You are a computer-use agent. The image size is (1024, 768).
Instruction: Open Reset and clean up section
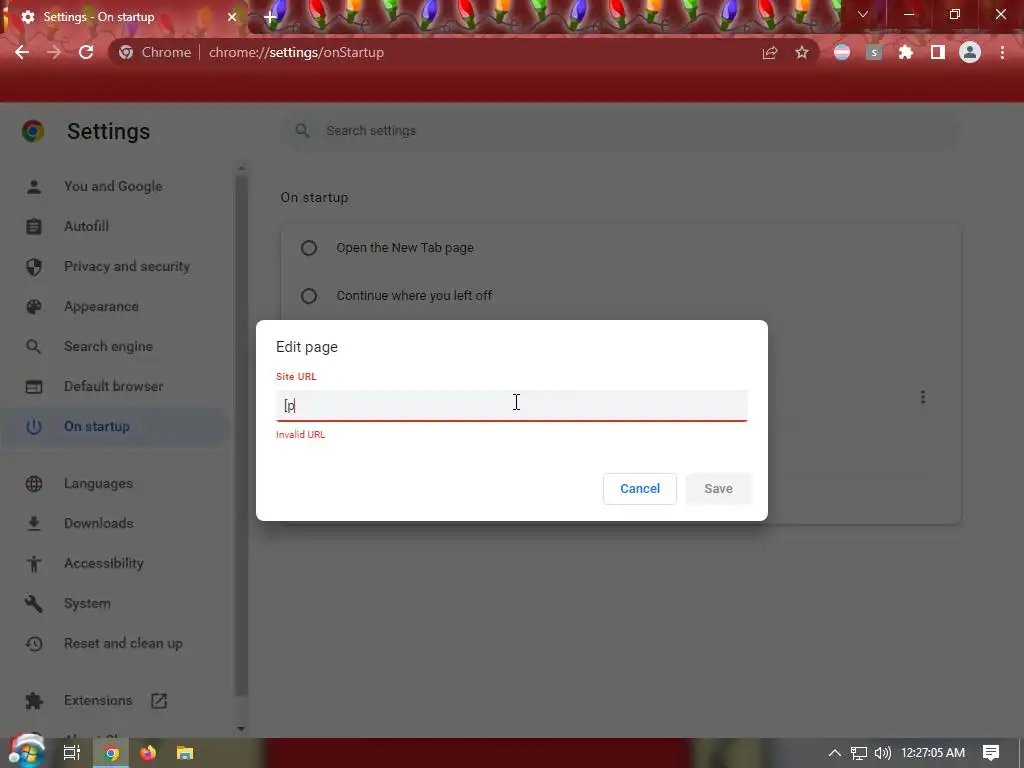pyautogui.click(x=123, y=643)
